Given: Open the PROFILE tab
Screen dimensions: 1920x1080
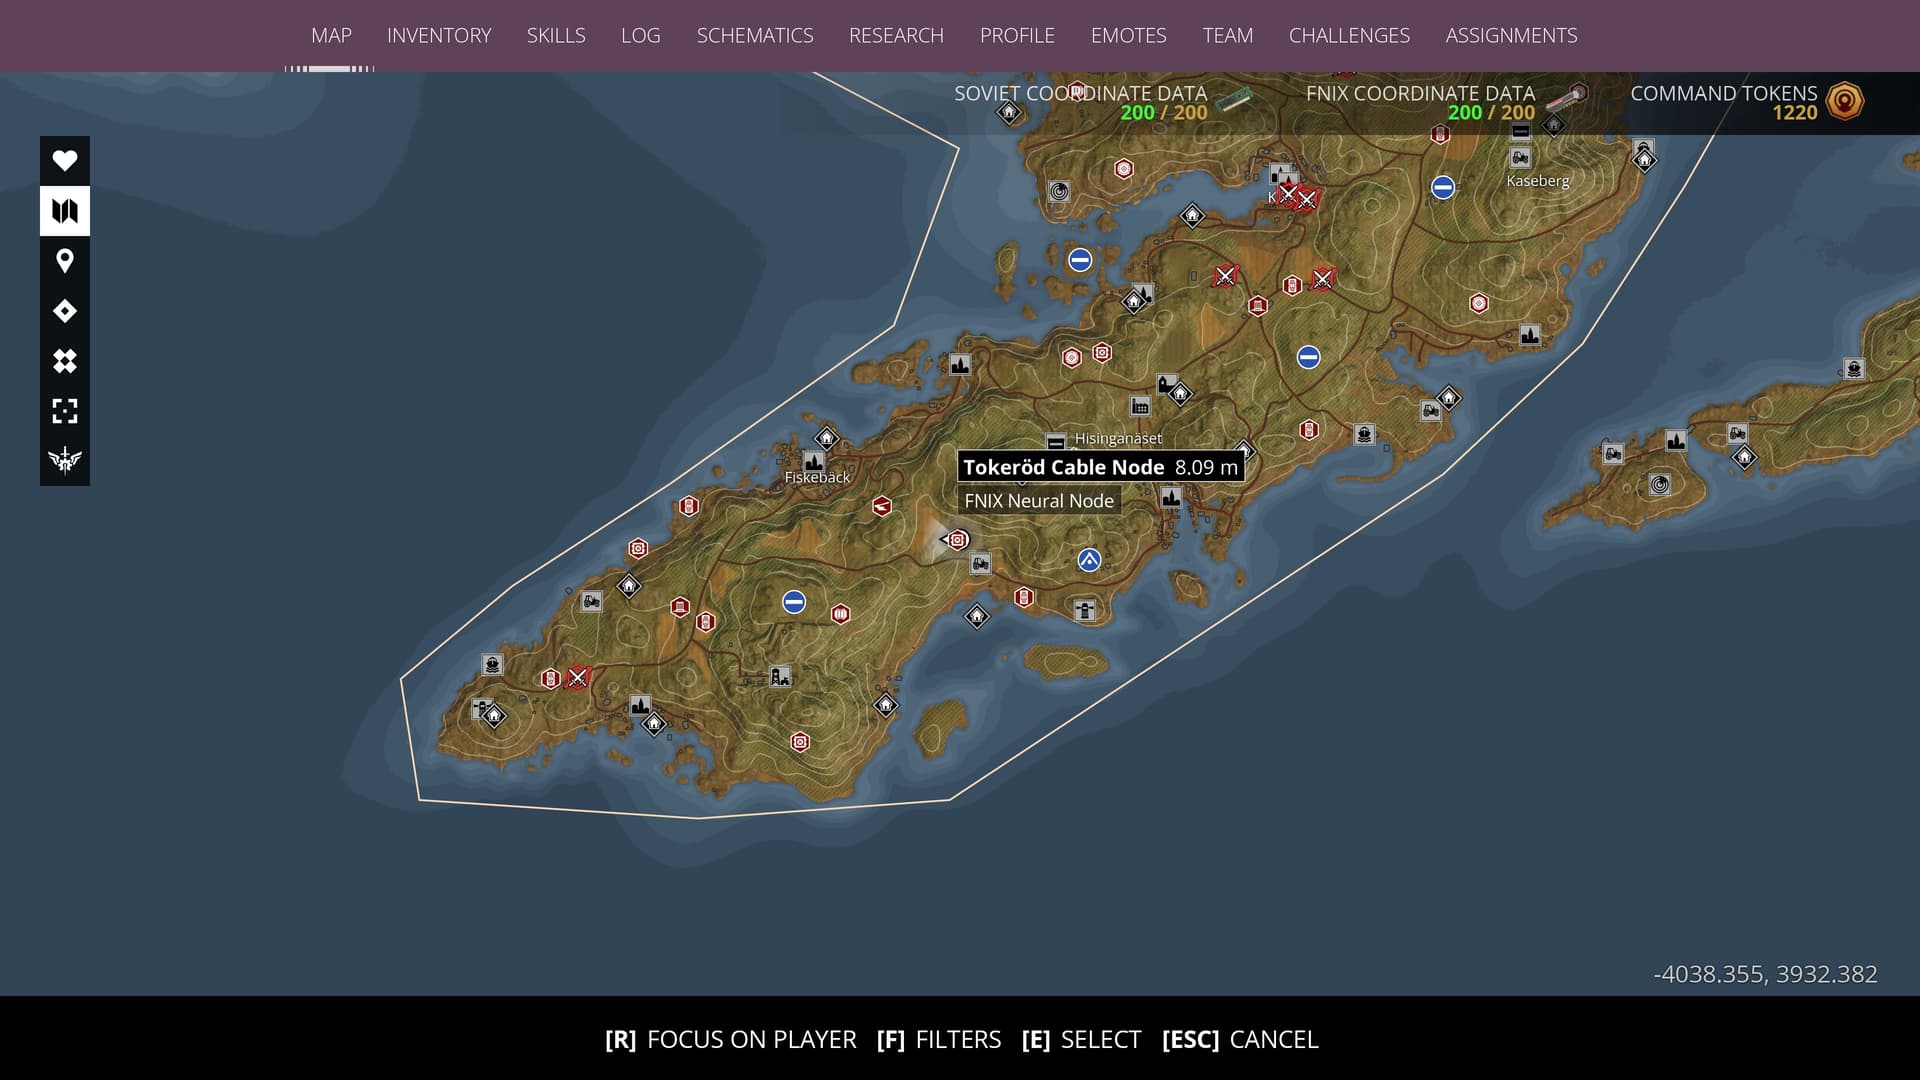Looking at the screenshot, I should [1017, 36].
